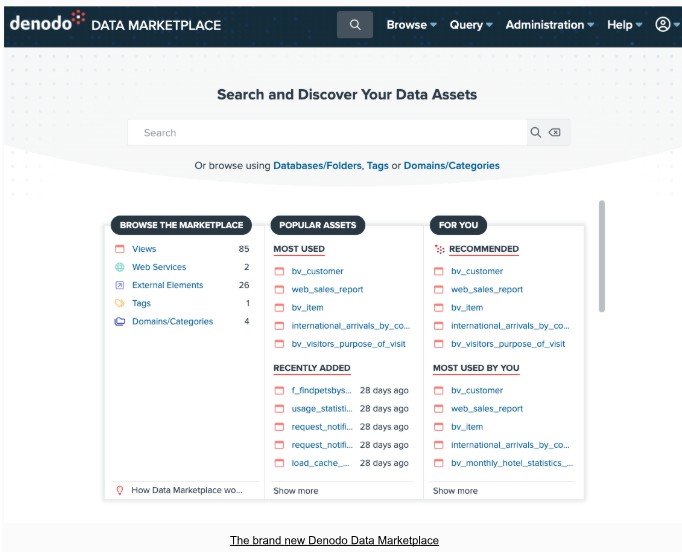Click the External Elements icon
Viewport: 682px width, 552px height.
(120, 285)
